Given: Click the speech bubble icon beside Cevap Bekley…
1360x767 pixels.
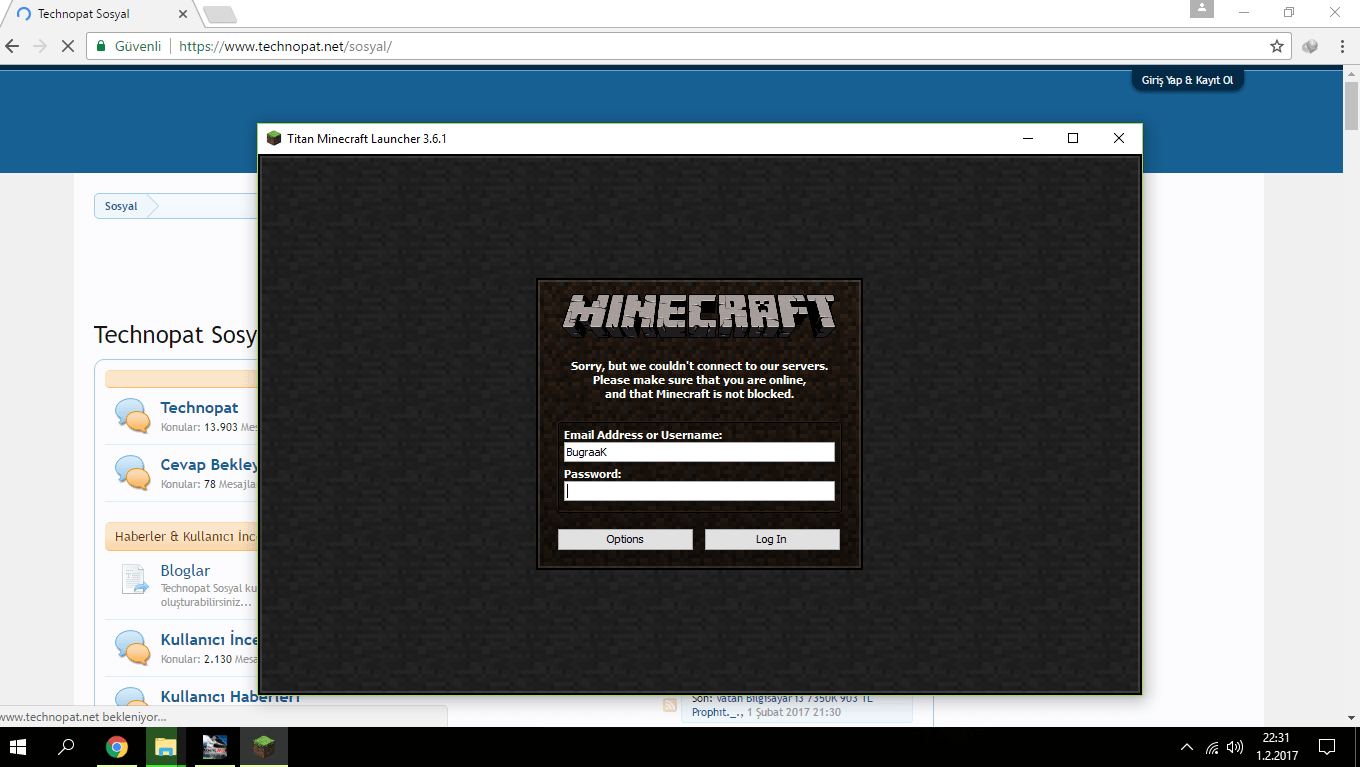Looking at the screenshot, I should (x=132, y=471).
